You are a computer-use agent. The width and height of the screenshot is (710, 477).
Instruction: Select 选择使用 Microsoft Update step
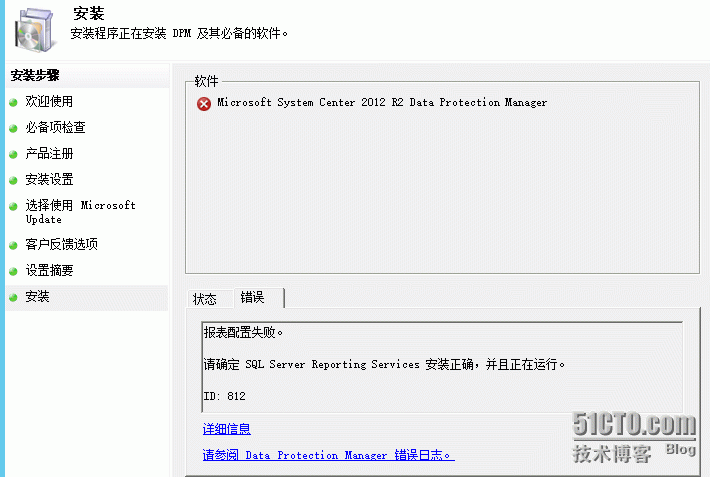[80, 212]
